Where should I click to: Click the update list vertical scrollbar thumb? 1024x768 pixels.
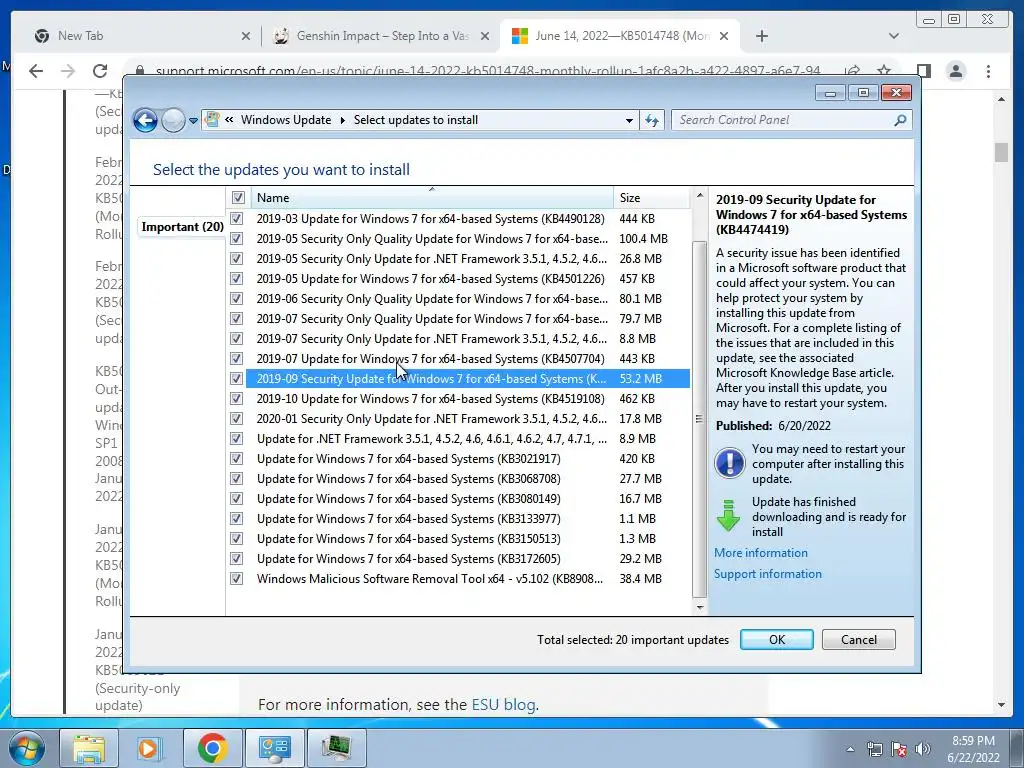point(699,419)
